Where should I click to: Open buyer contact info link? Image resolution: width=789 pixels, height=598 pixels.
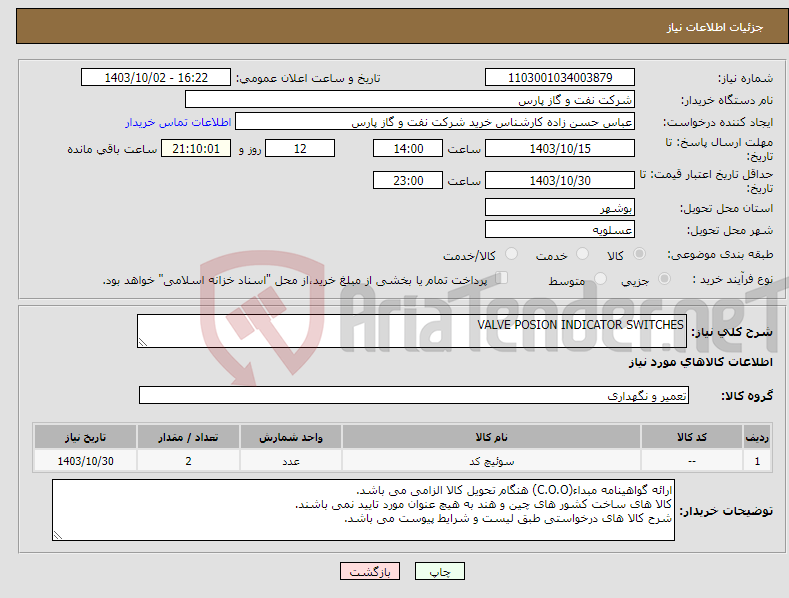pyautogui.click(x=178, y=122)
